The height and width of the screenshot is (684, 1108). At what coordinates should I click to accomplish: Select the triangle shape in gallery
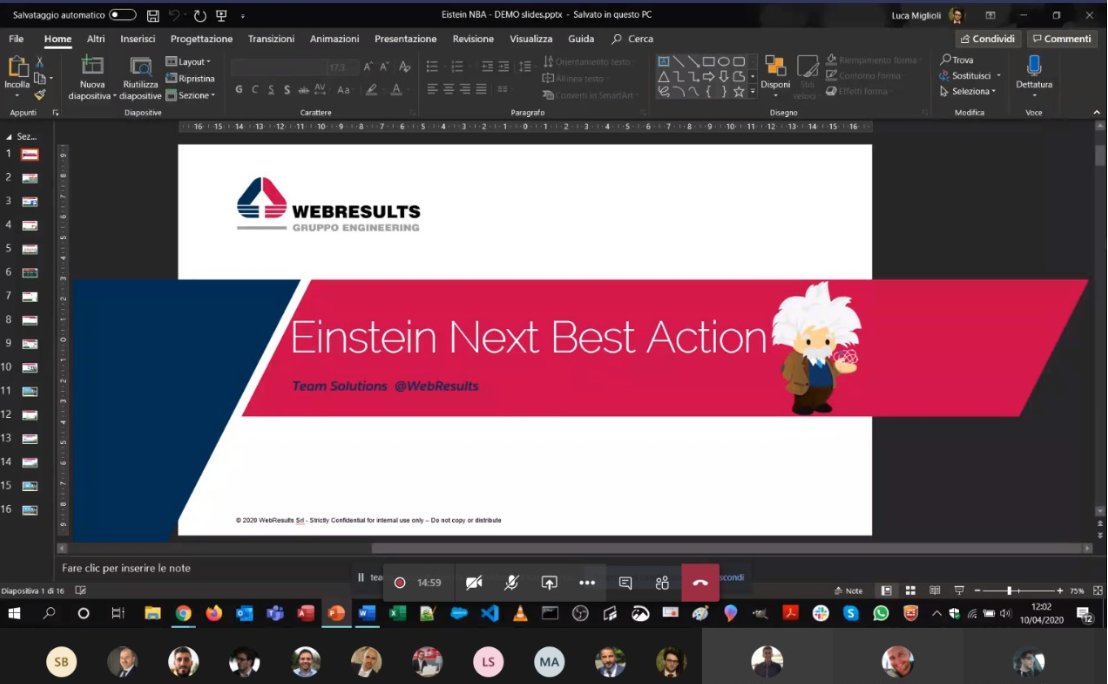tap(664, 77)
